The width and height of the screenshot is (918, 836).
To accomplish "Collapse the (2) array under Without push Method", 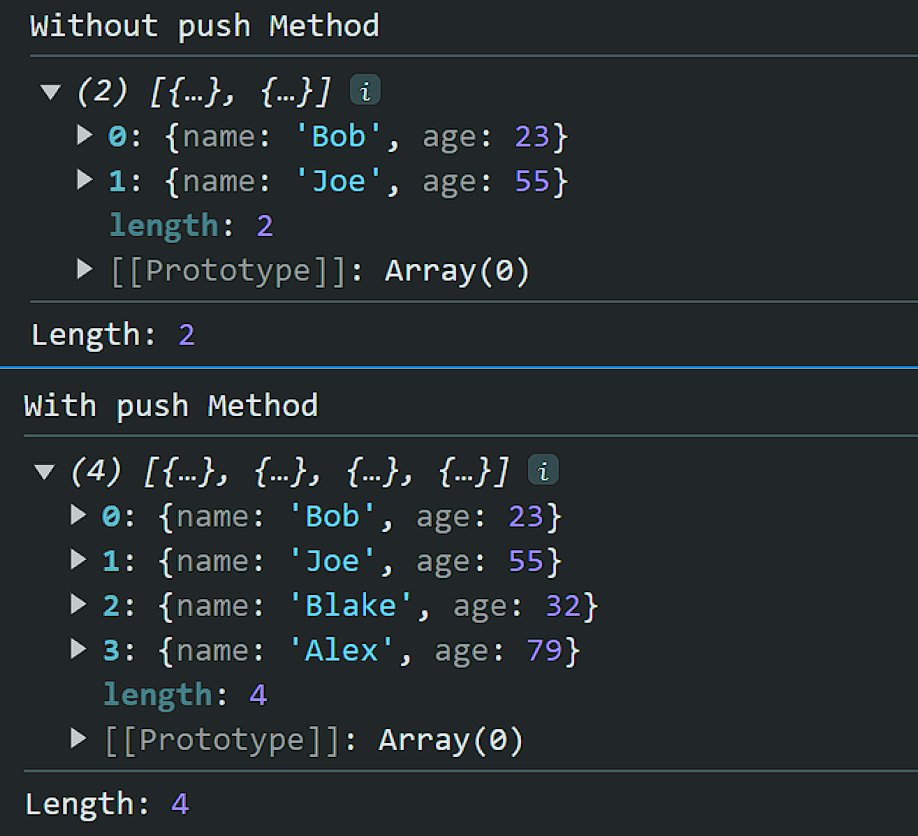I will coord(50,93).
